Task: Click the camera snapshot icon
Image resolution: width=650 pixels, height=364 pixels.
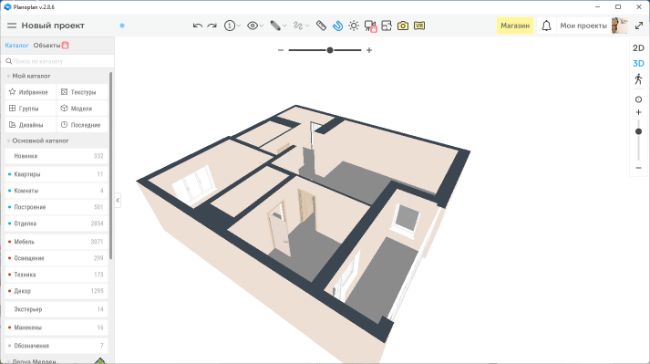Action: [403, 26]
